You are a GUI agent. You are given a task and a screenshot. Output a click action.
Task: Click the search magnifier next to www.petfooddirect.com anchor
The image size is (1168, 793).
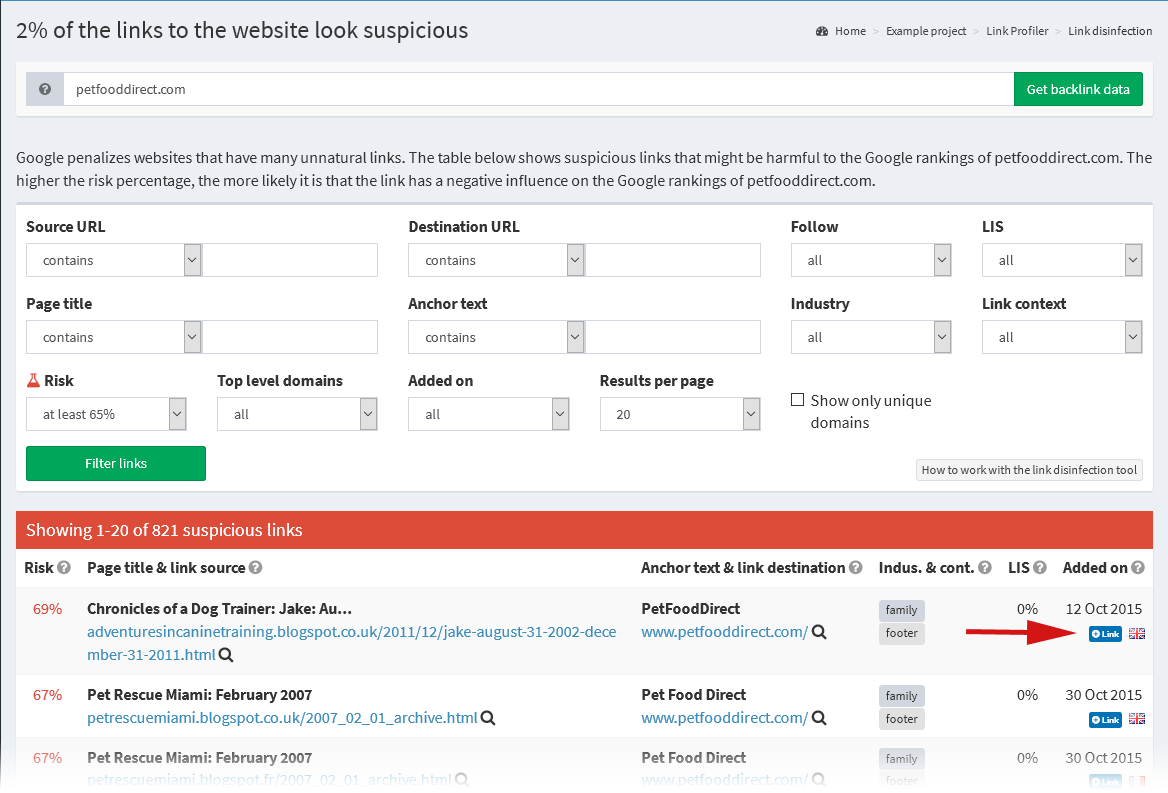[x=818, y=632]
